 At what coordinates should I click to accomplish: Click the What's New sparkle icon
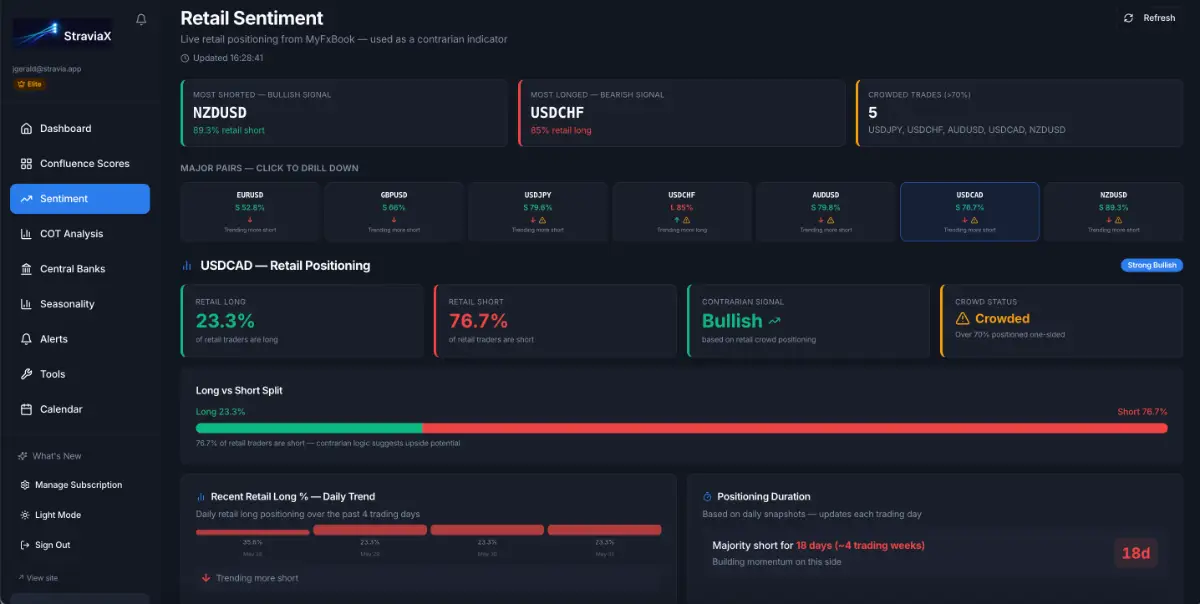(23, 456)
